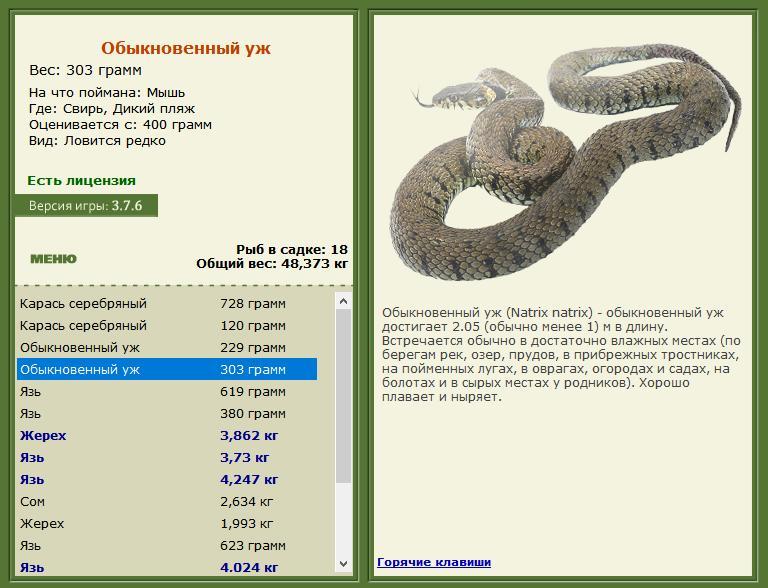Open the Горячие клавиши link
Image resolution: width=768 pixels, height=588 pixels.
(434, 562)
